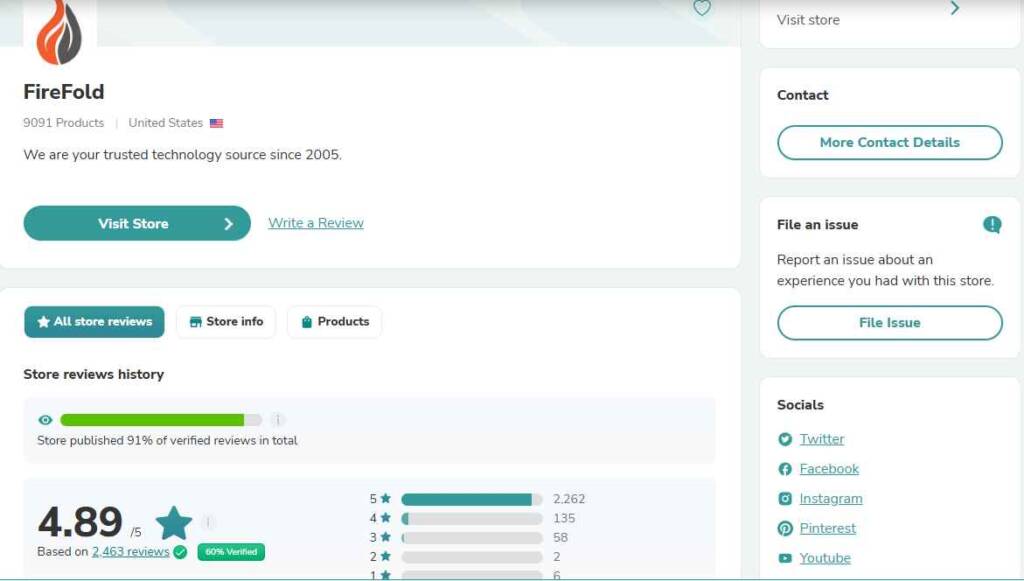Click the Facebook social icon
Screen dimensions: 1024x581
click(785, 469)
